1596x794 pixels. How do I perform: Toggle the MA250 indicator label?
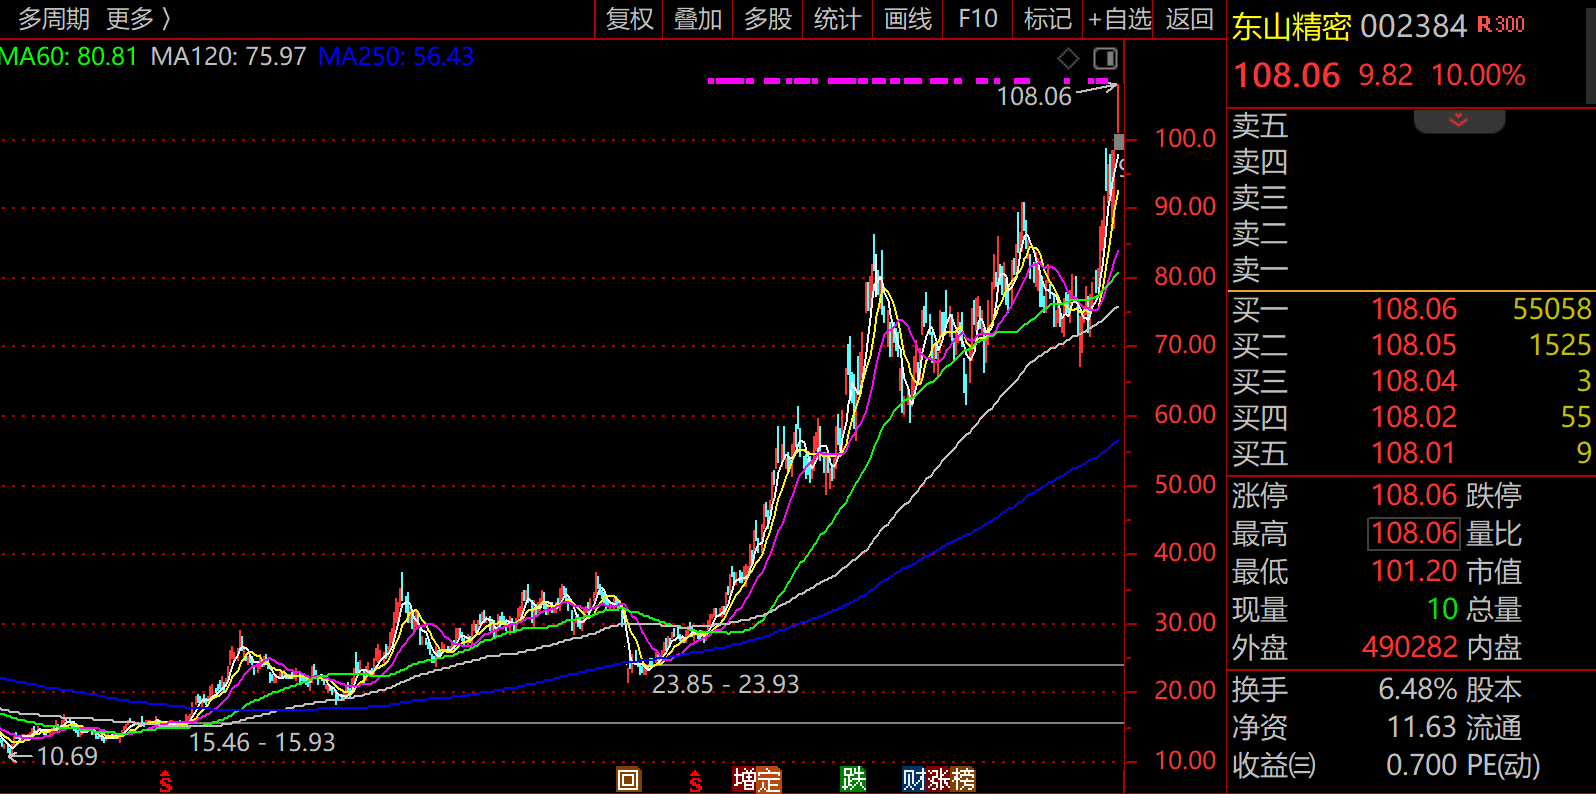pyautogui.click(x=396, y=57)
